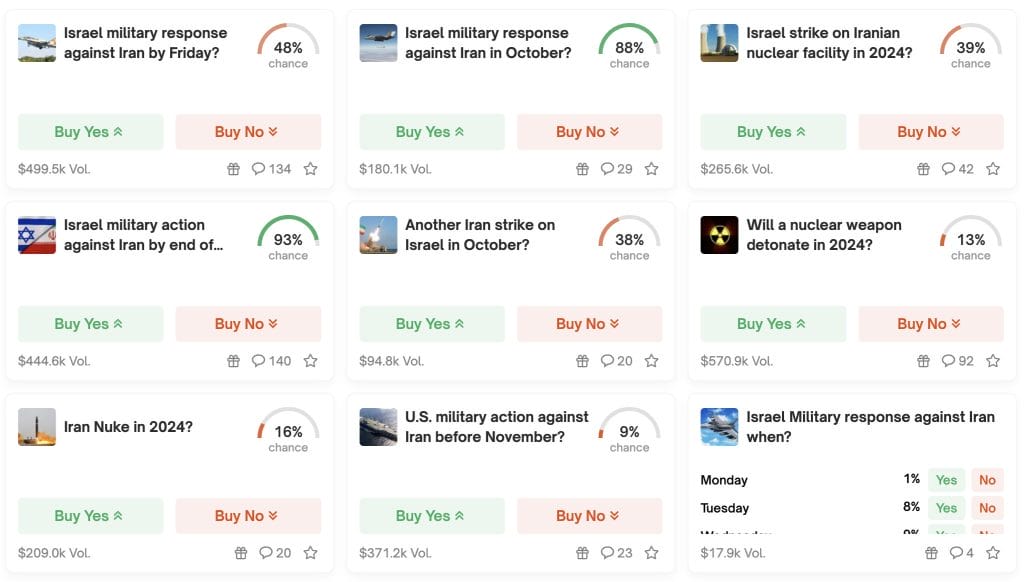This screenshot has width=1024, height=582.
Task: Buy No on Another Iran strike in October
Action: pos(589,324)
